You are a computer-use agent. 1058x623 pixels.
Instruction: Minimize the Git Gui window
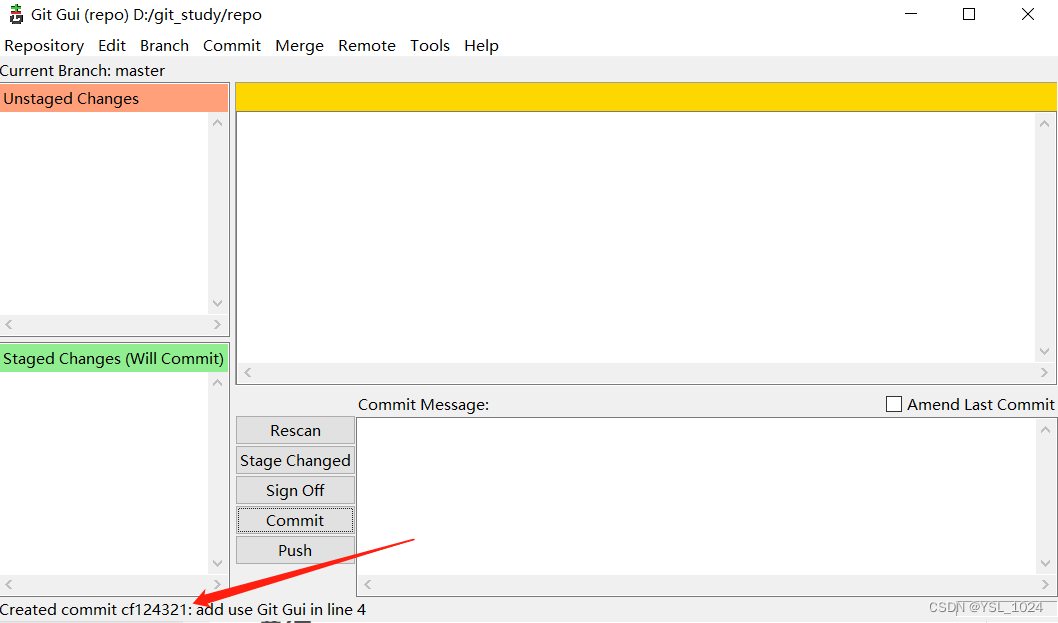tap(911, 14)
